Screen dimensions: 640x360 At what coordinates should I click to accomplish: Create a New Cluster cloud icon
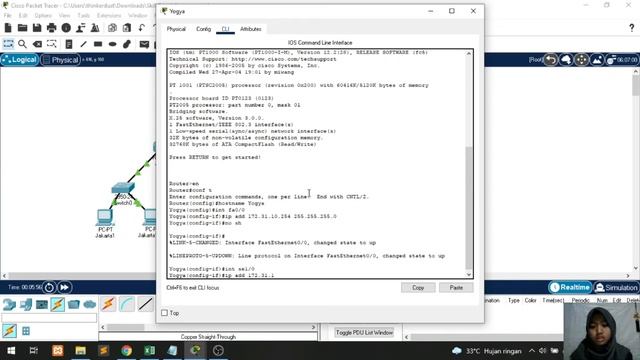tap(566, 60)
